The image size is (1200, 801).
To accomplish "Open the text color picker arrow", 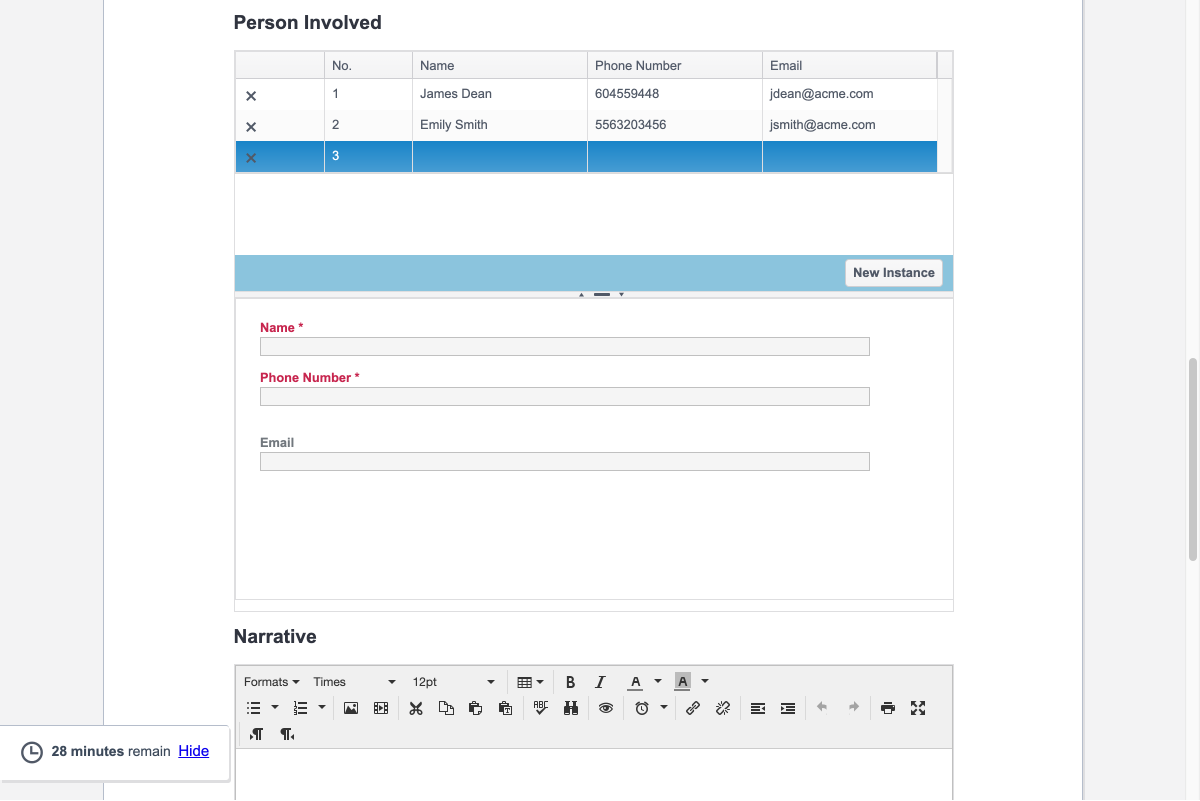I will point(658,682).
